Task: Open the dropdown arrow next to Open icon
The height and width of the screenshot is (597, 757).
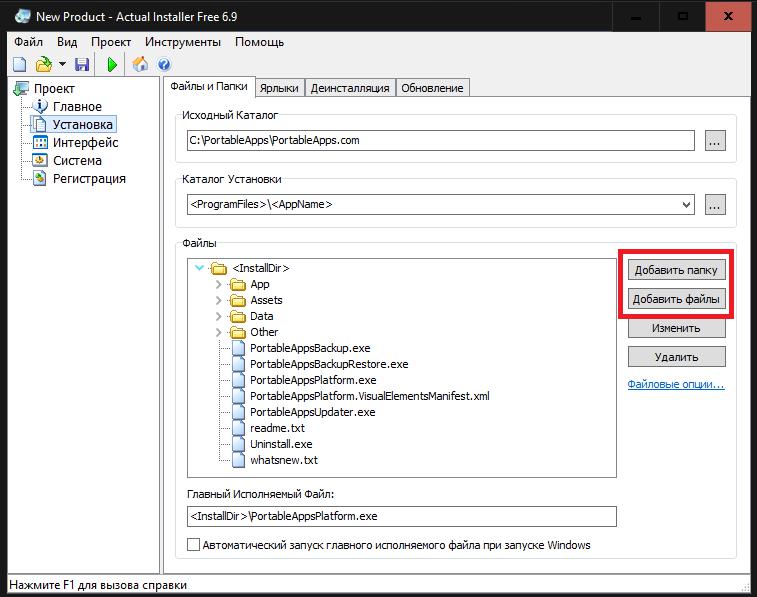Action: 62,64
